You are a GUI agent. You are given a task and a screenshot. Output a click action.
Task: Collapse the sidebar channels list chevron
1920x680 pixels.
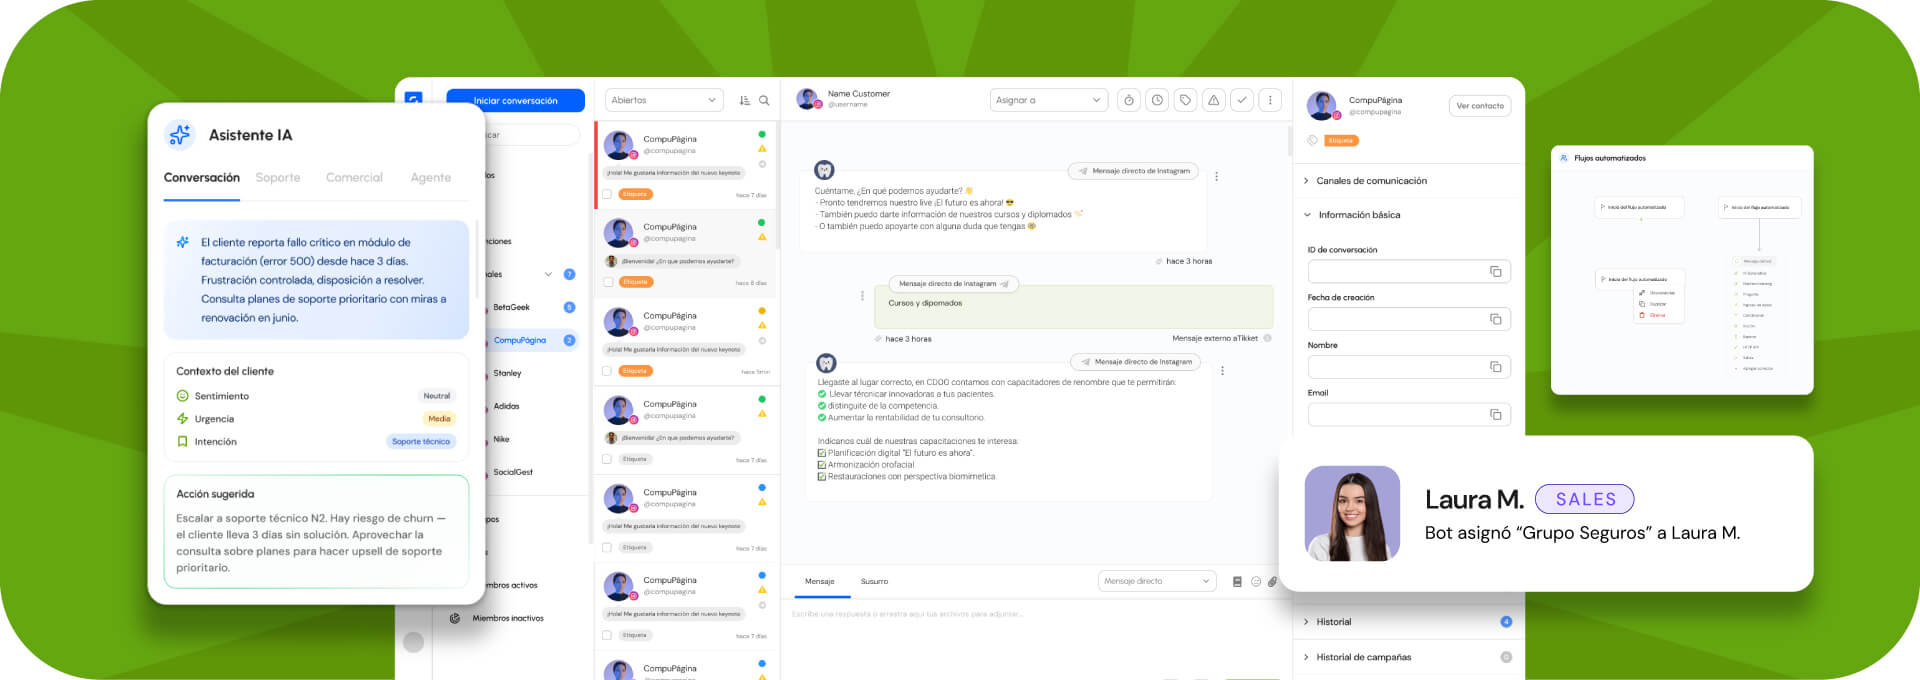pyautogui.click(x=548, y=274)
